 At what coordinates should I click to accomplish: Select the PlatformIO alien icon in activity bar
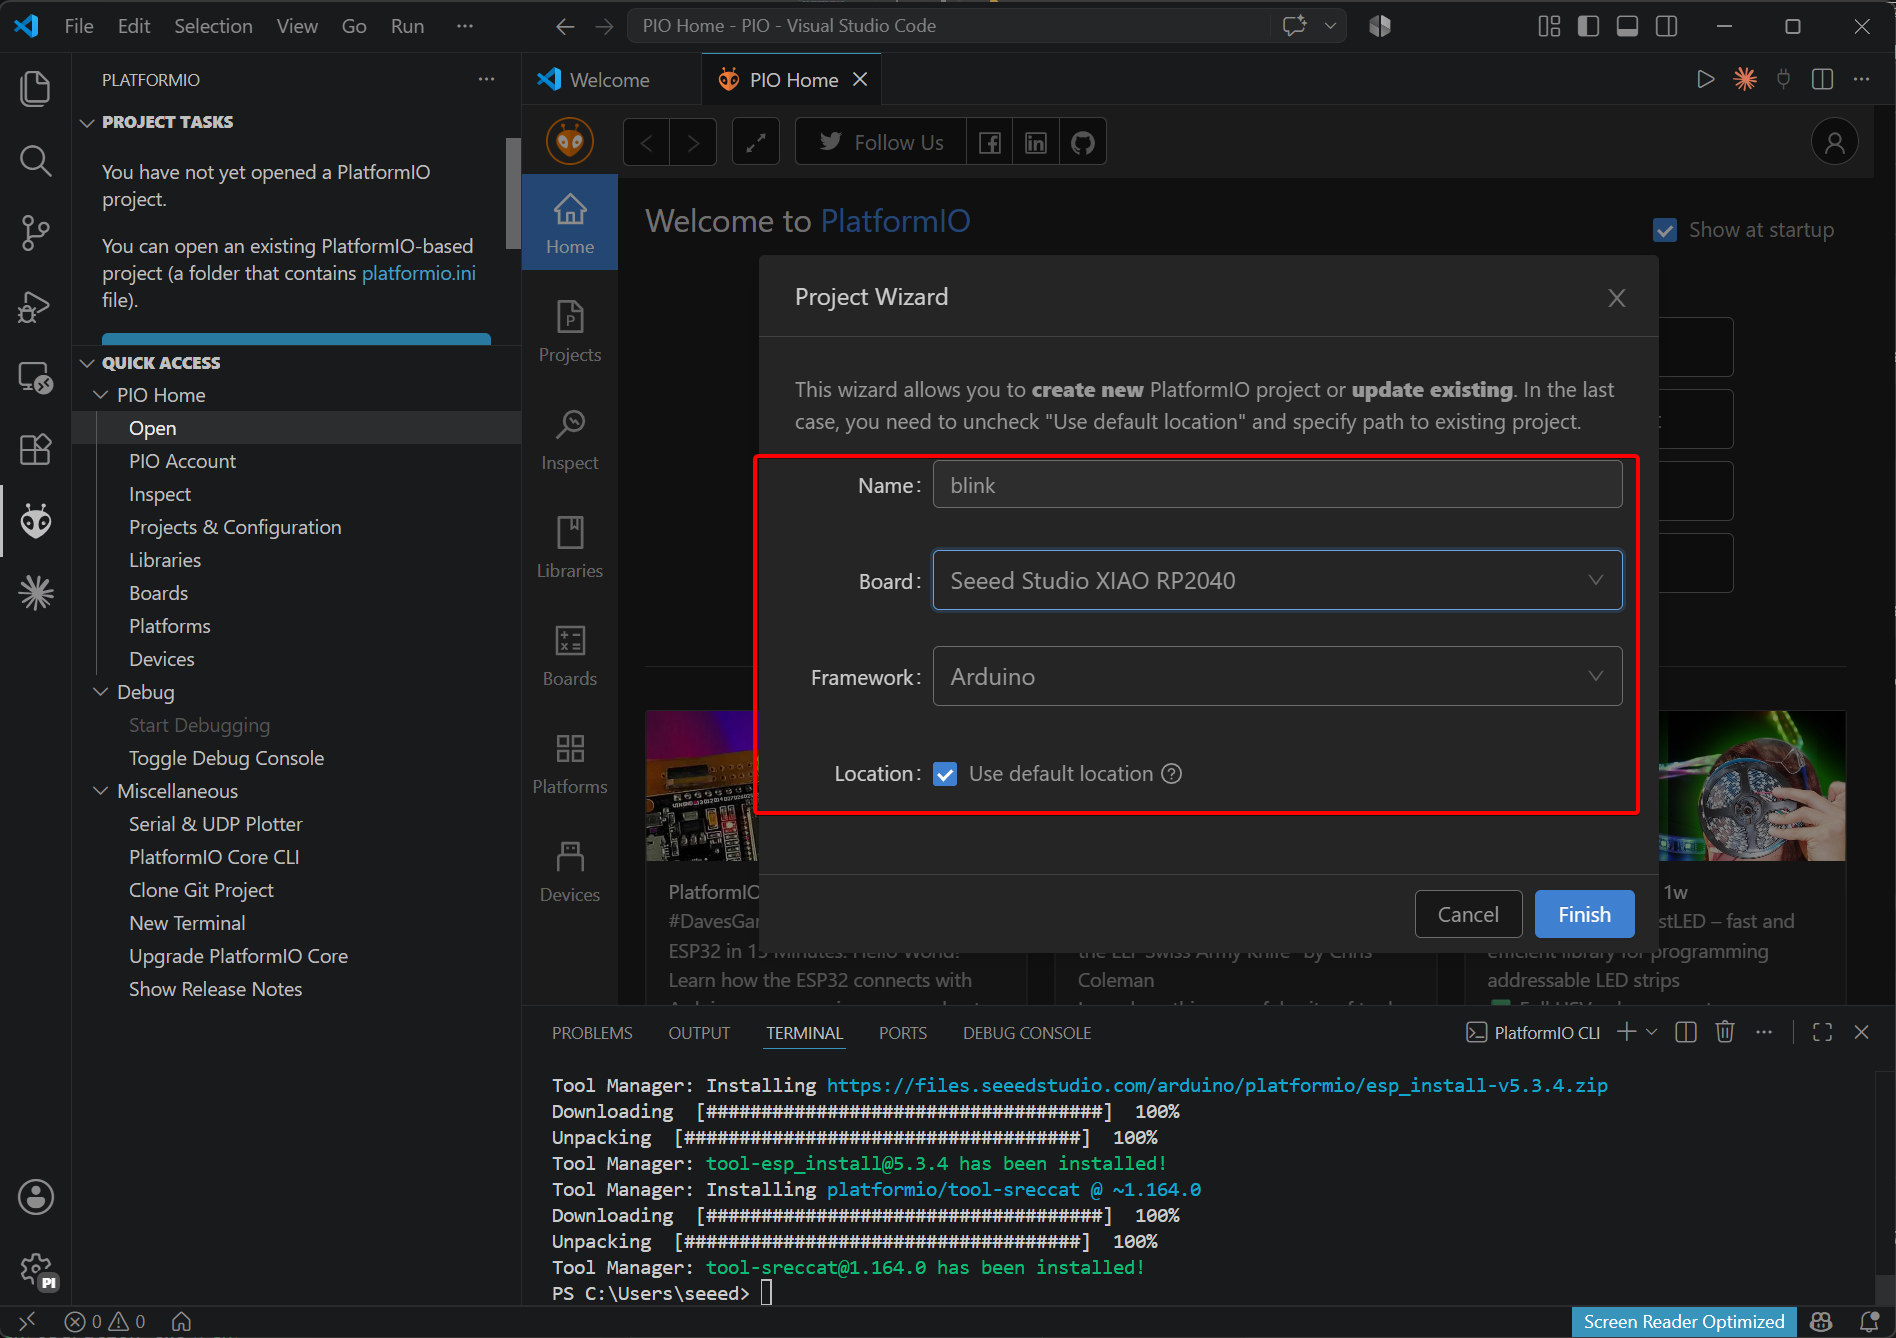point(35,521)
